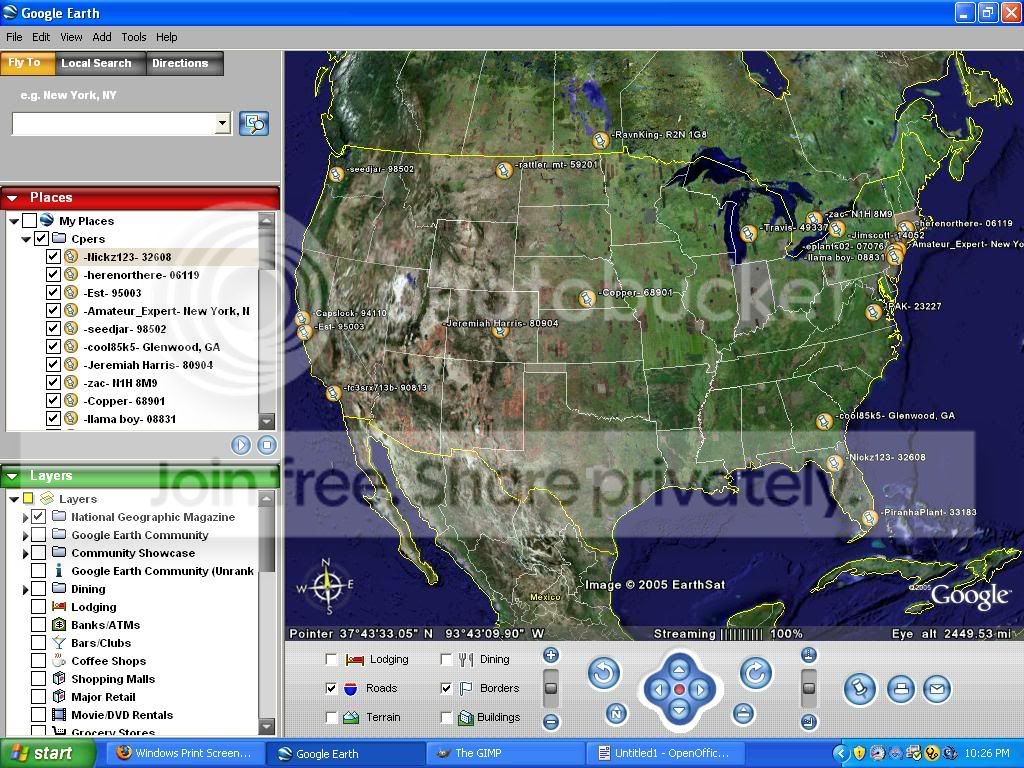
Task: Uncheck the Borders checkbox
Action: pos(446,688)
